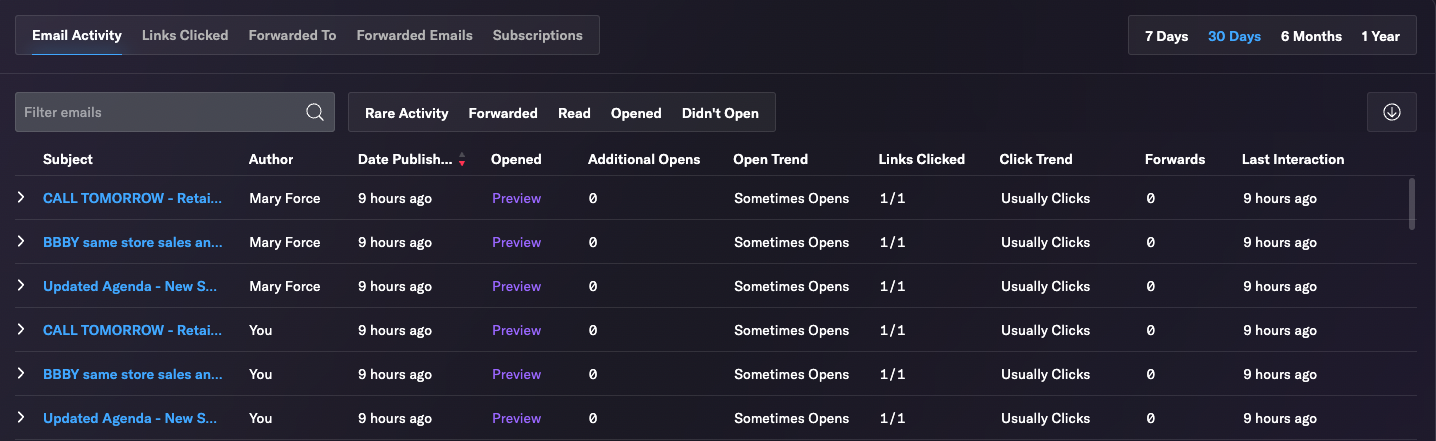This screenshot has height=441, width=1436.
Task: Open the Subscriptions tab
Action: [537, 35]
